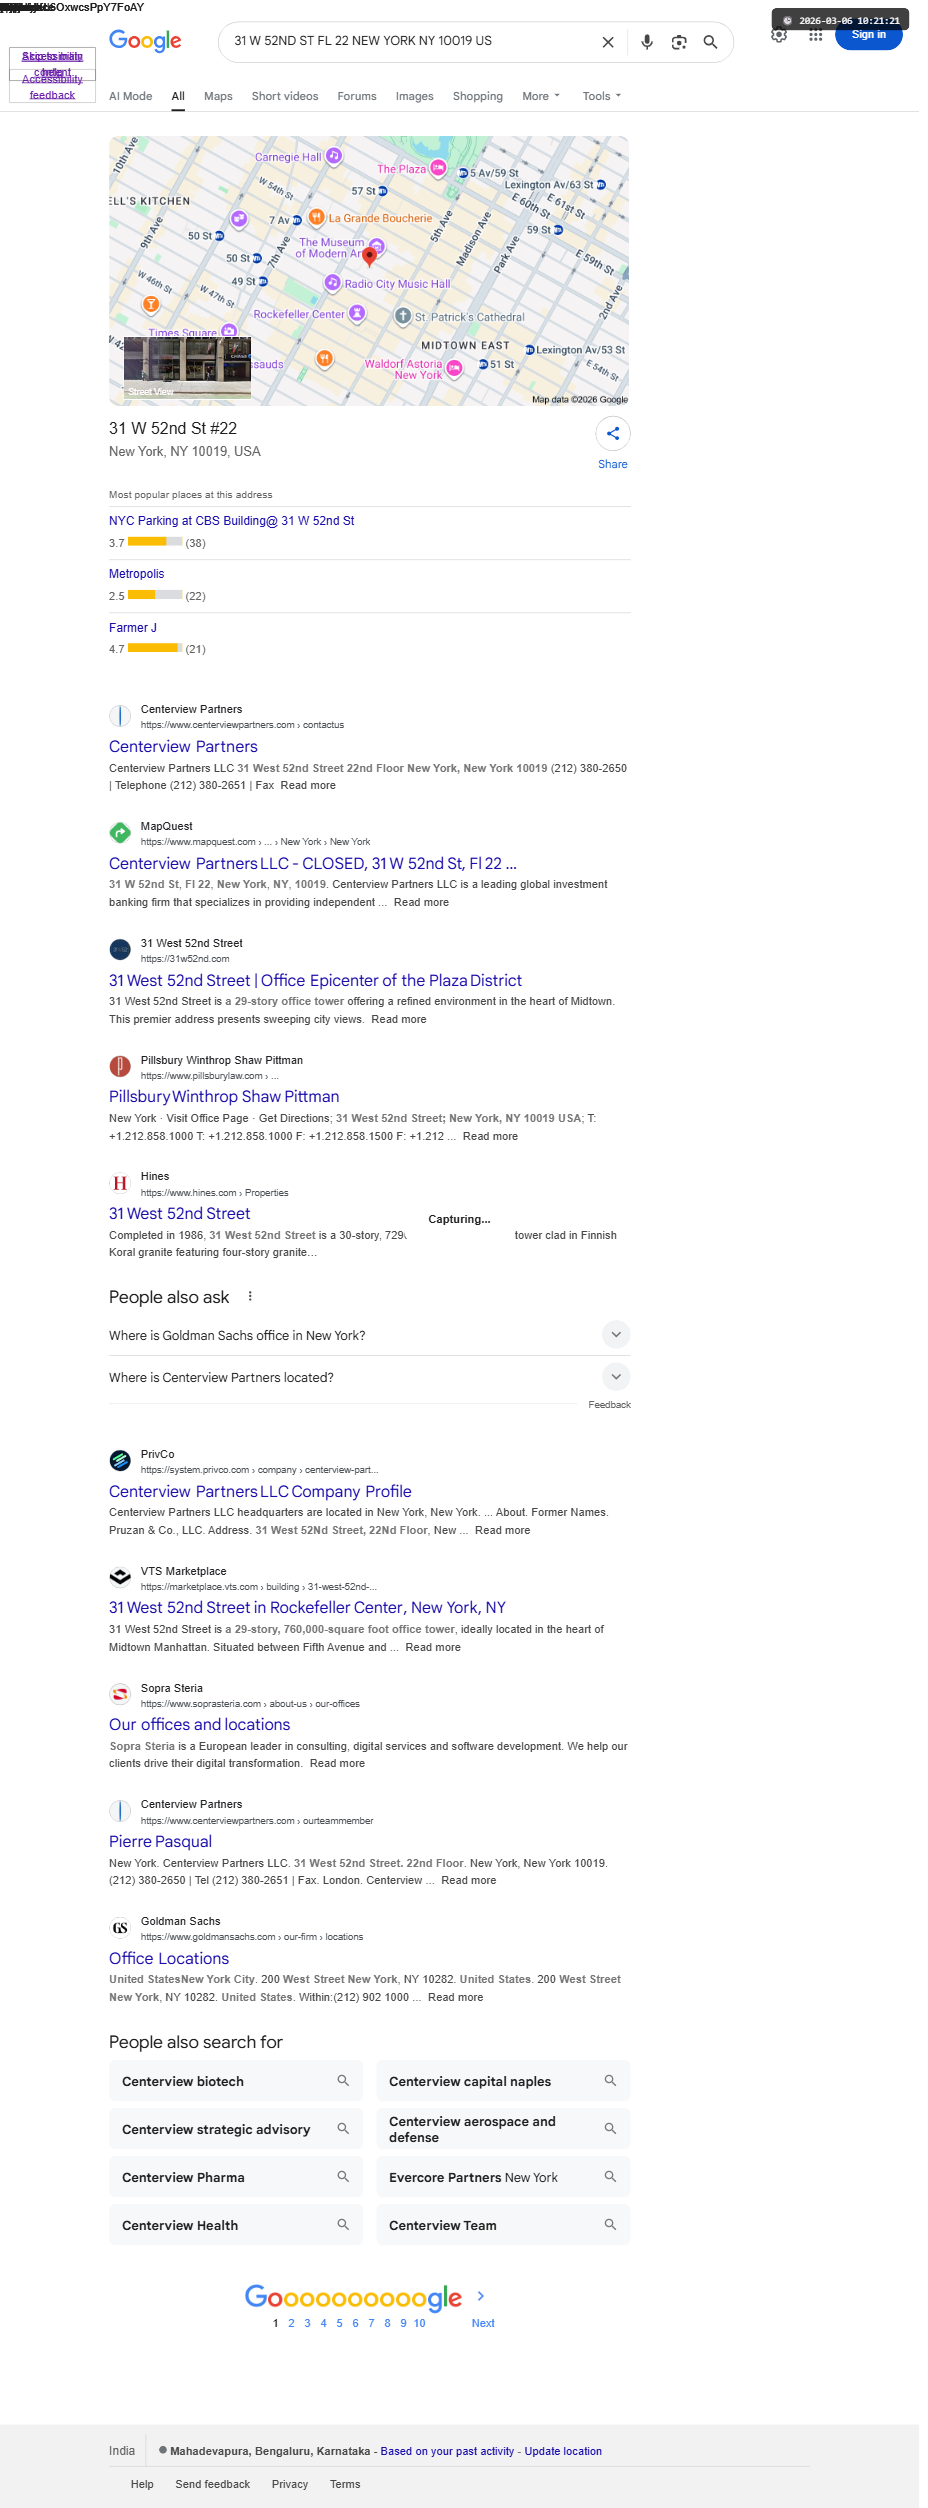Go to next results page arrow
Image resolution: width=928 pixels, height=2508 pixels.
(481, 2296)
